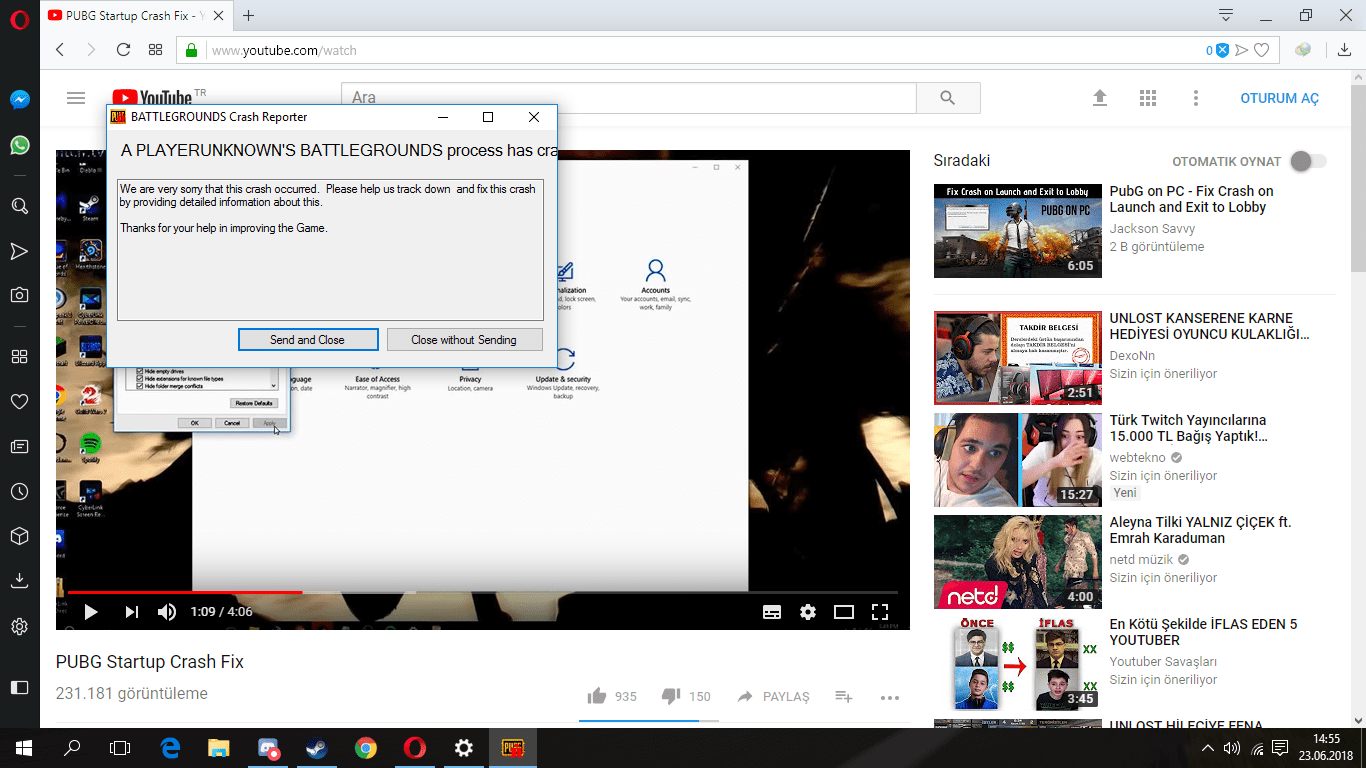Image resolution: width=1366 pixels, height=768 pixels.
Task: Show hidden system tray icons
Action: tap(1208, 748)
